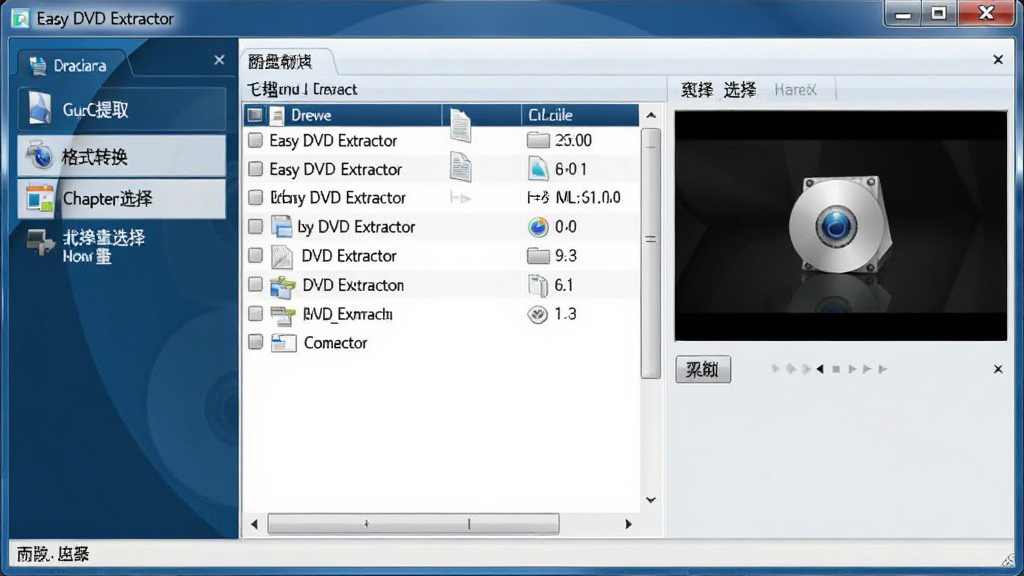Image resolution: width=1024 pixels, height=576 pixels.
Task: Select the GurC提取 sidebar item
Action: click(122, 109)
